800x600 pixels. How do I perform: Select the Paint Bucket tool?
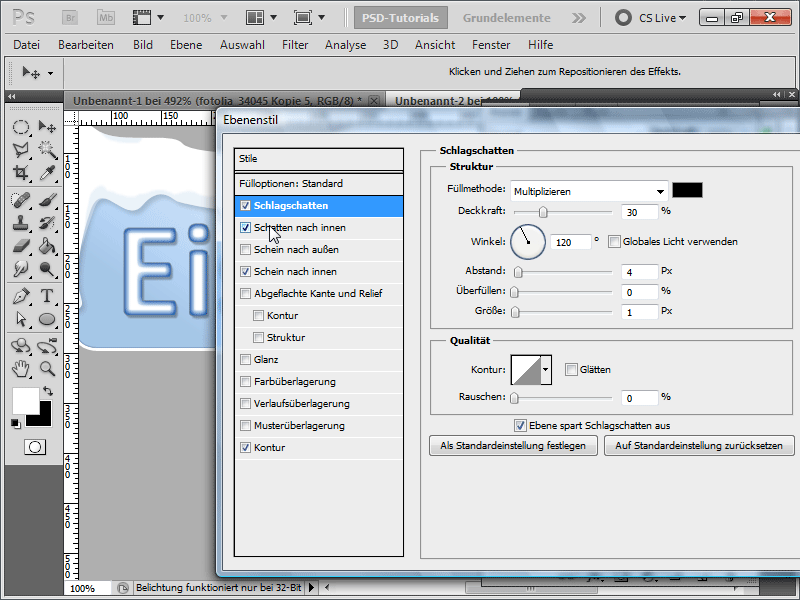click(x=47, y=246)
